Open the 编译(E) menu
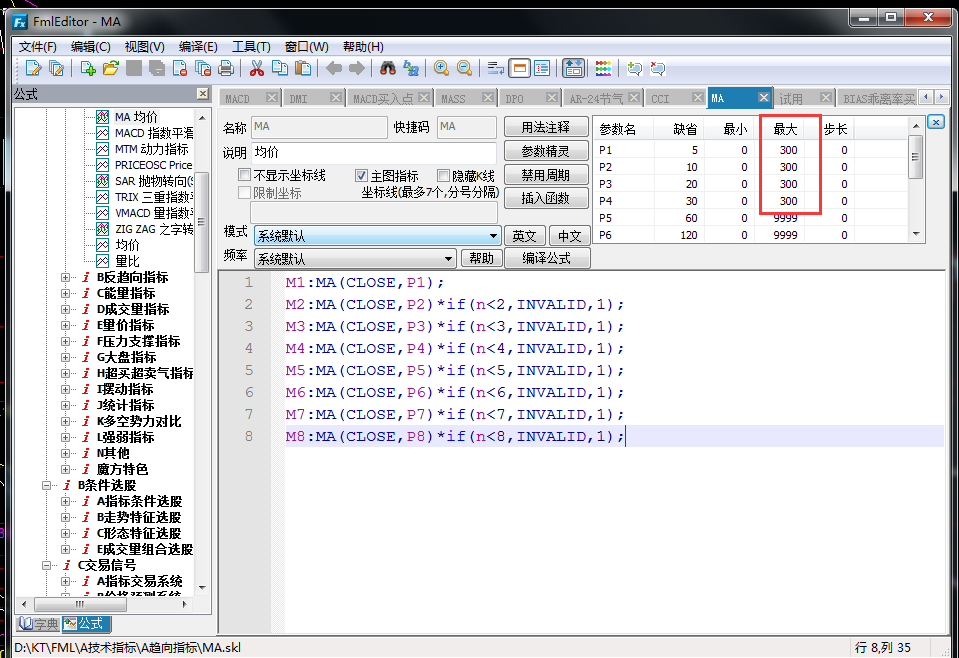Viewport: 959px width, 658px height. point(198,47)
